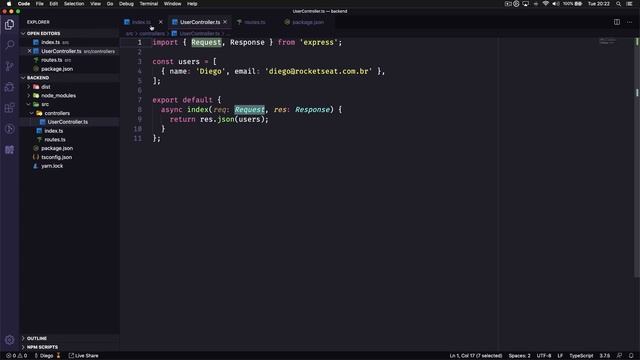The image size is (640, 360).
Task: Select UserController.ts in the file tree
Action: (70, 122)
